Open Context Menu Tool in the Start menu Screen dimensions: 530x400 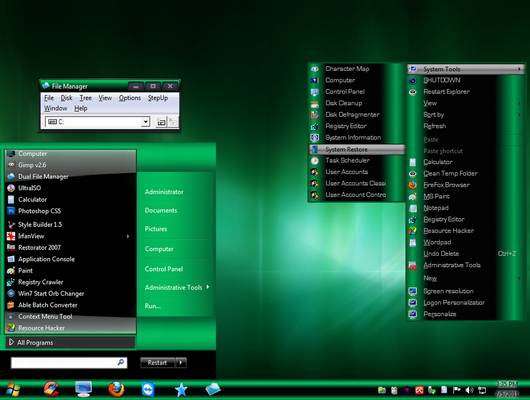70,316
